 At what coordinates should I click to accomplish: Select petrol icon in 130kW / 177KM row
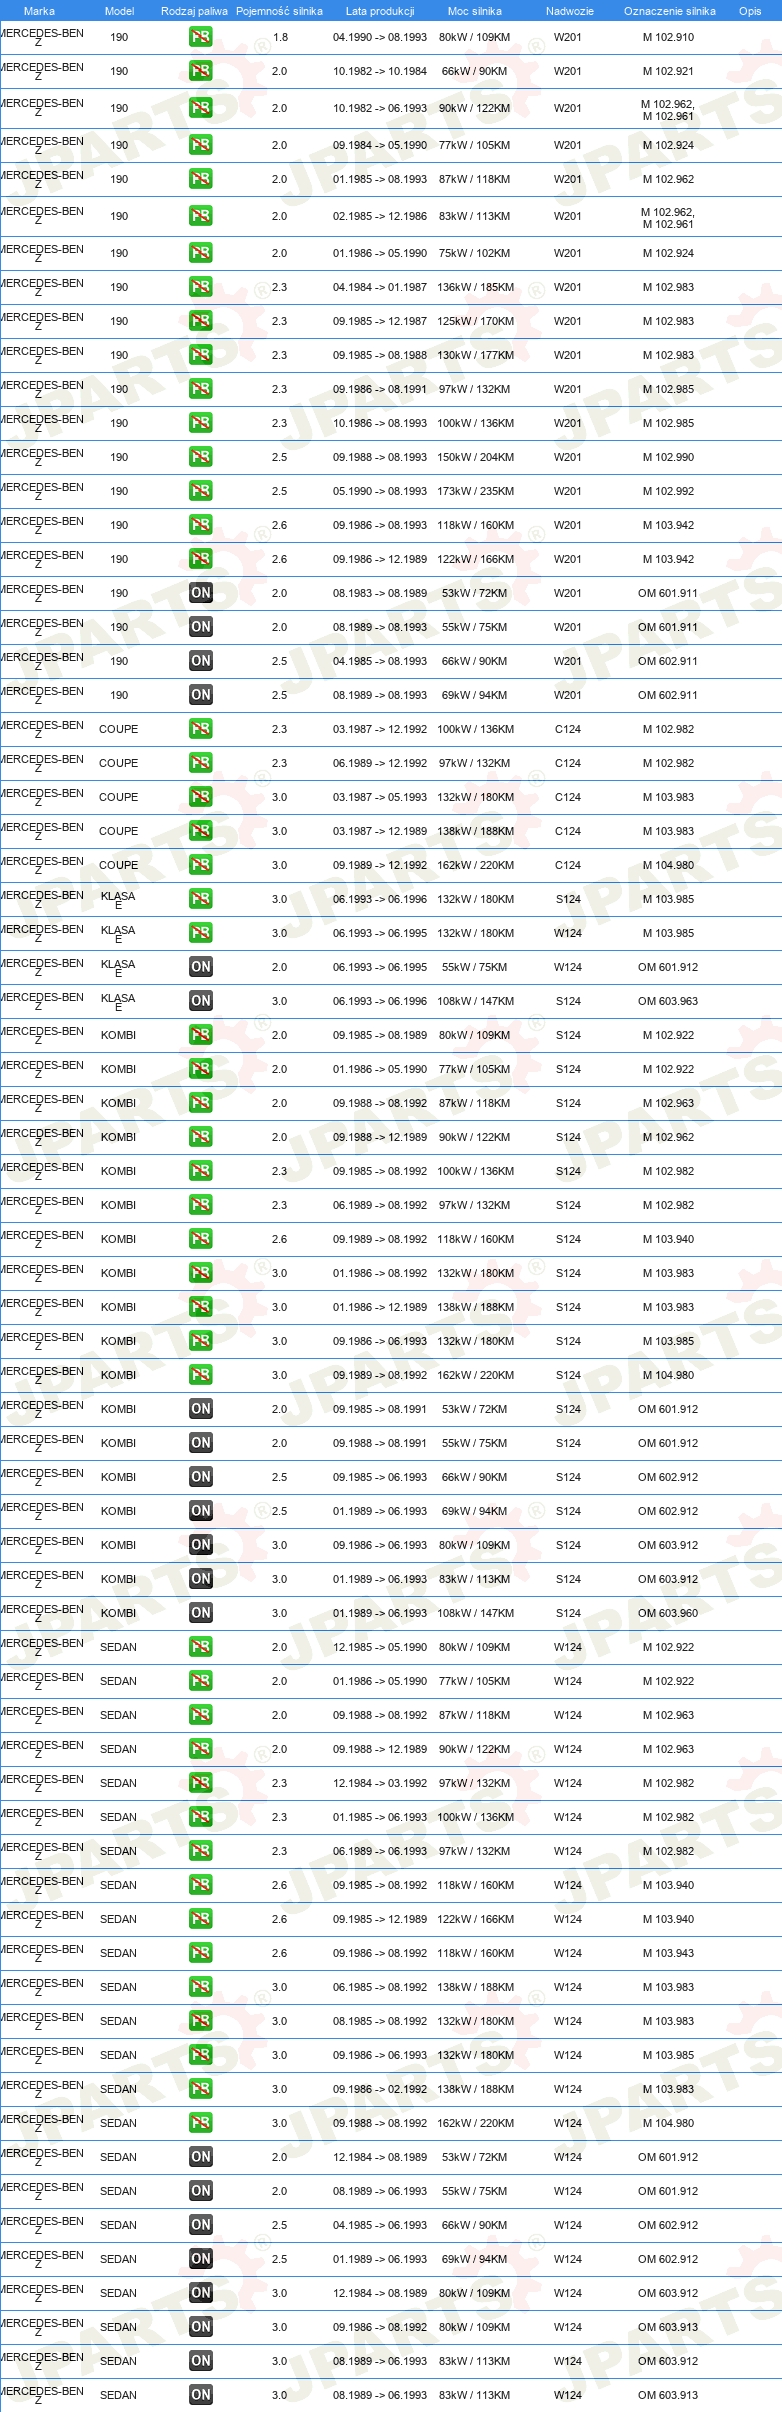tap(201, 355)
